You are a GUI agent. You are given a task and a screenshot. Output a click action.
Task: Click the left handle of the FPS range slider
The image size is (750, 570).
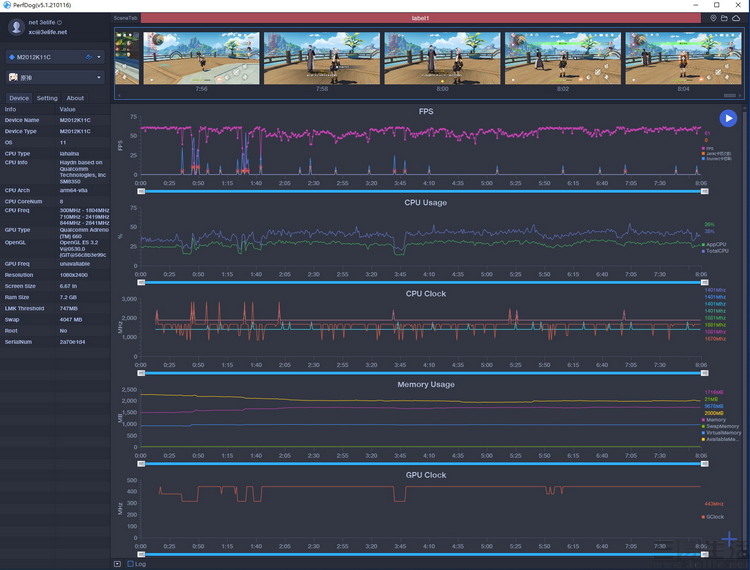pos(141,191)
